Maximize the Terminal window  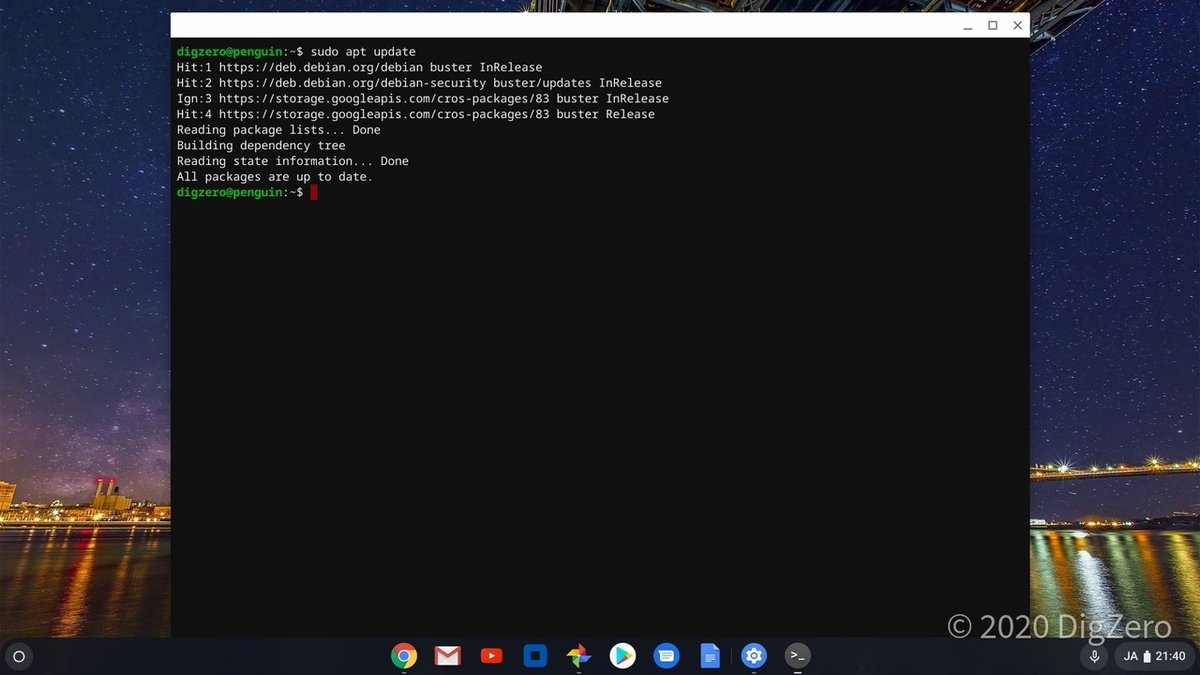[993, 25]
